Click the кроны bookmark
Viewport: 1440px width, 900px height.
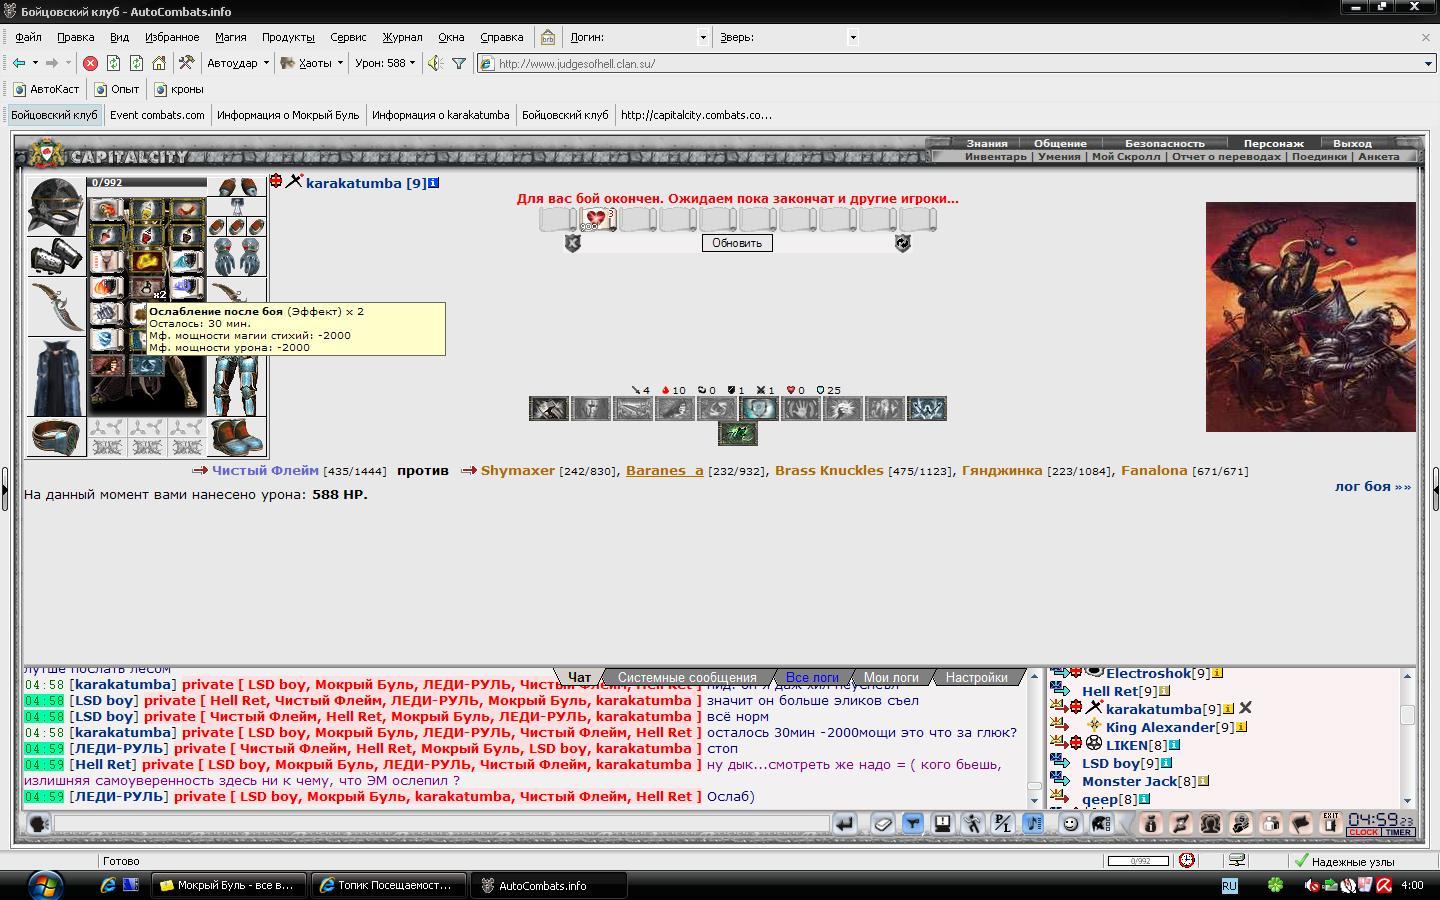(x=179, y=89)
